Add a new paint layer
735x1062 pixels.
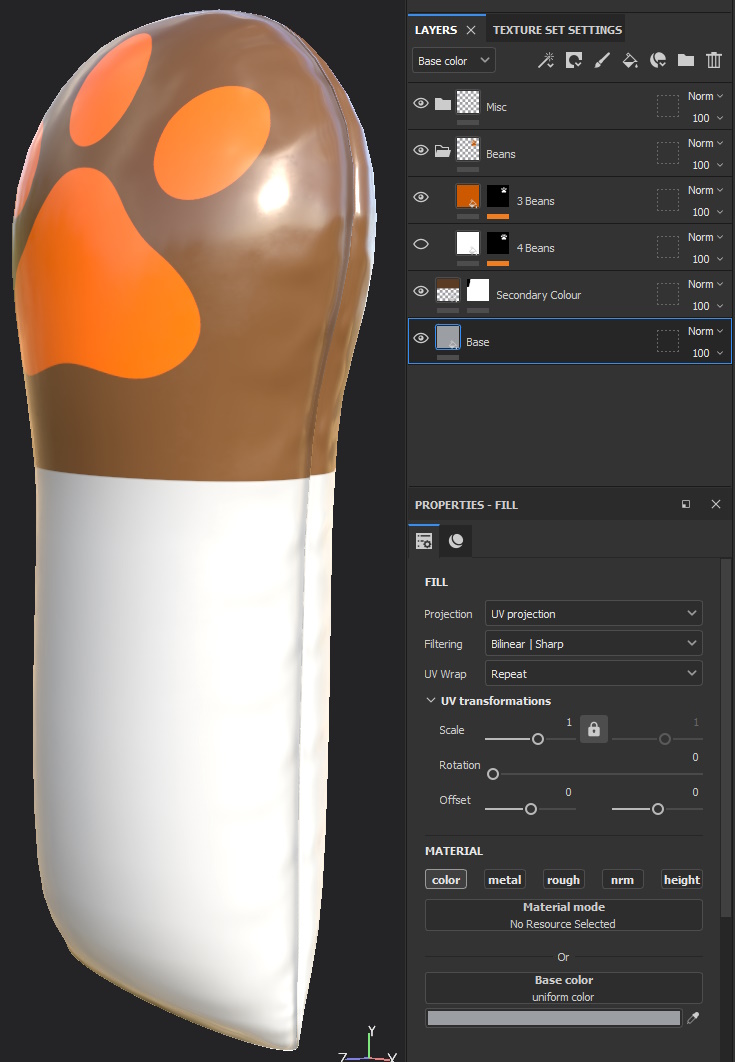(x=602, y=61)
